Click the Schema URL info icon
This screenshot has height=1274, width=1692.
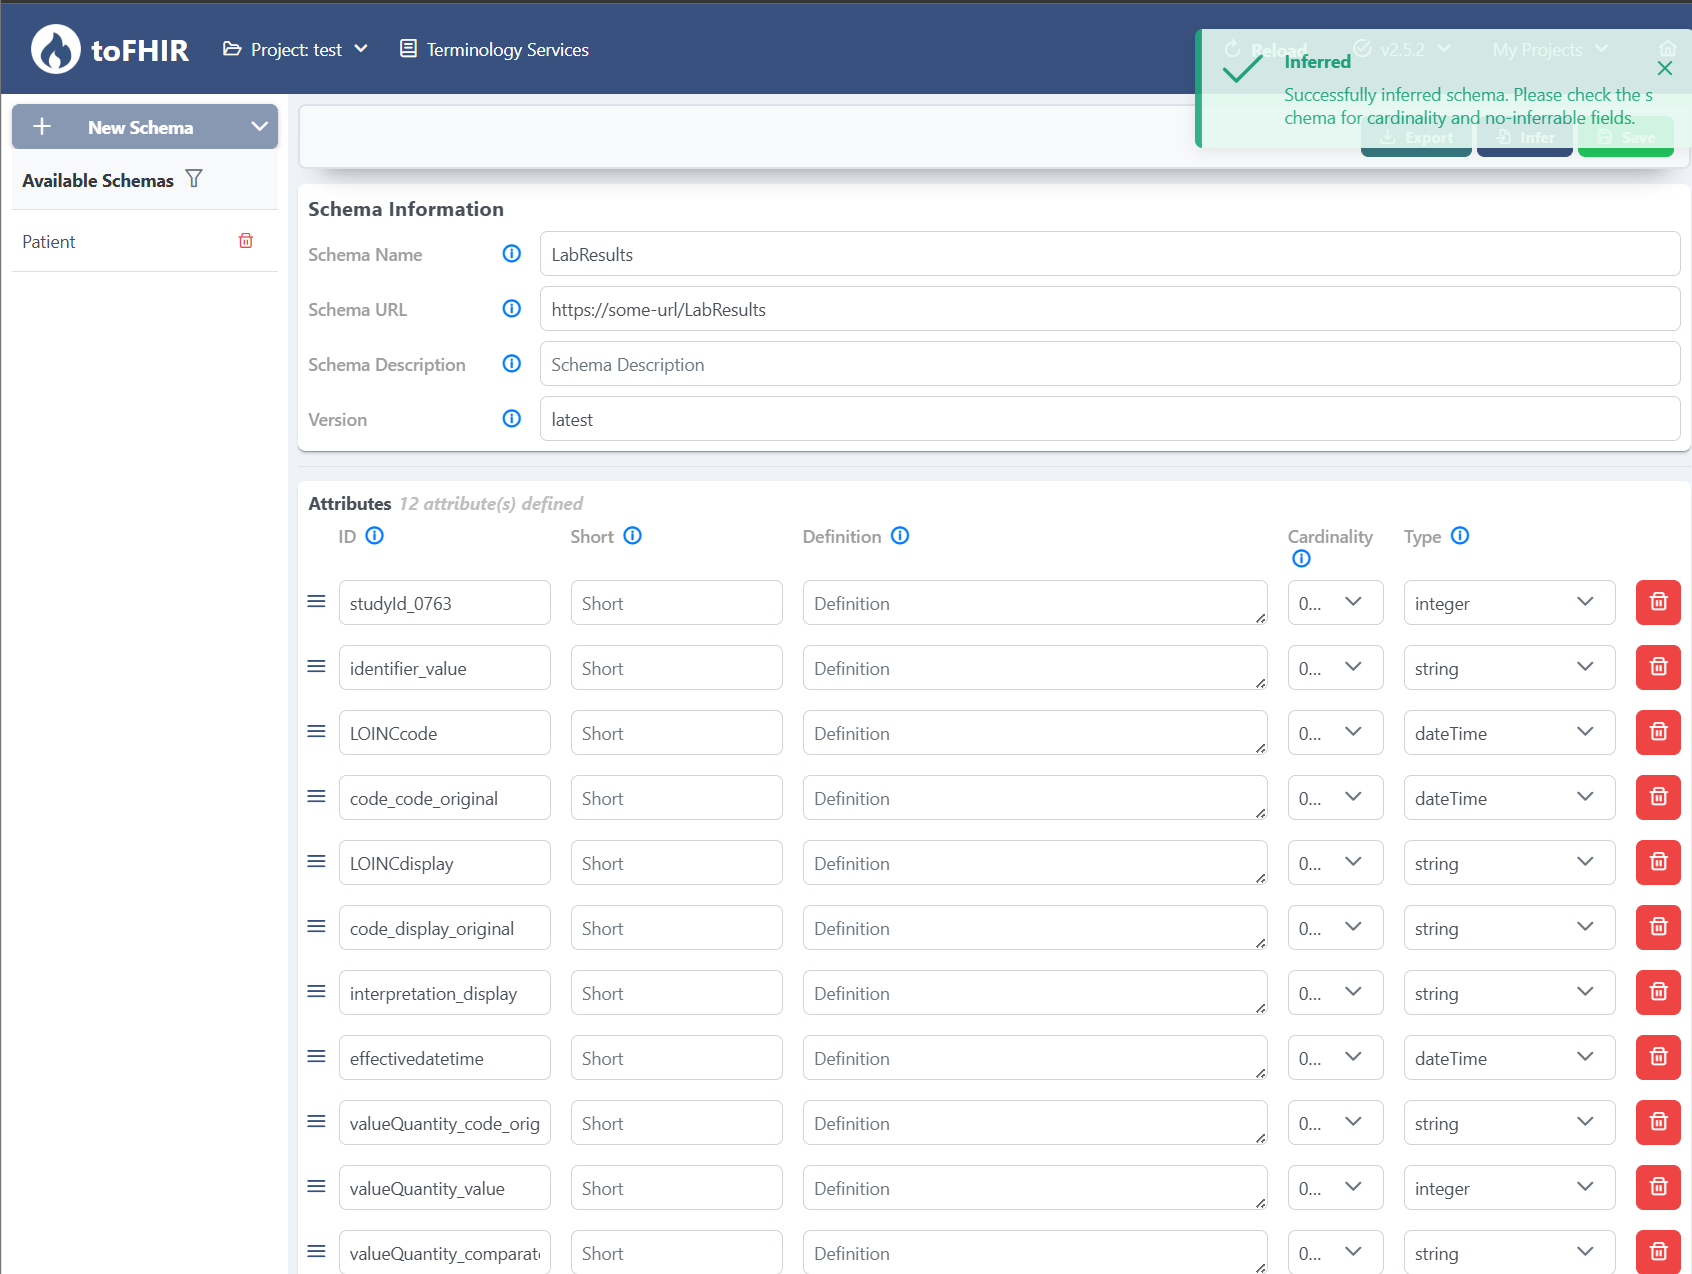(x=511, y=309)
